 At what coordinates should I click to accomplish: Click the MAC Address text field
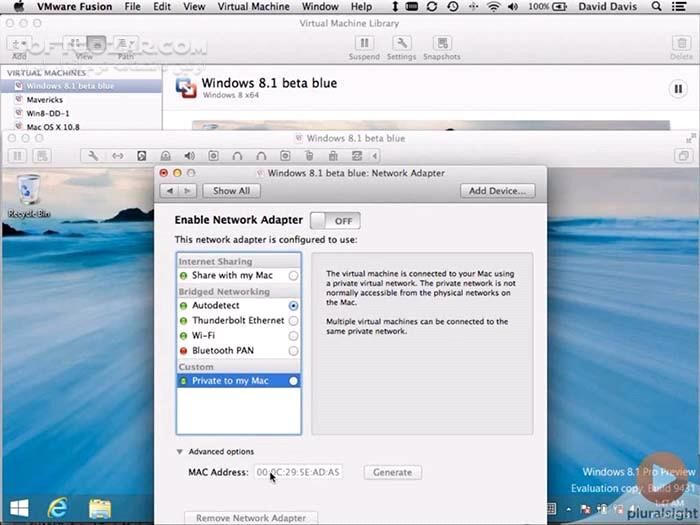pos(298,472)
